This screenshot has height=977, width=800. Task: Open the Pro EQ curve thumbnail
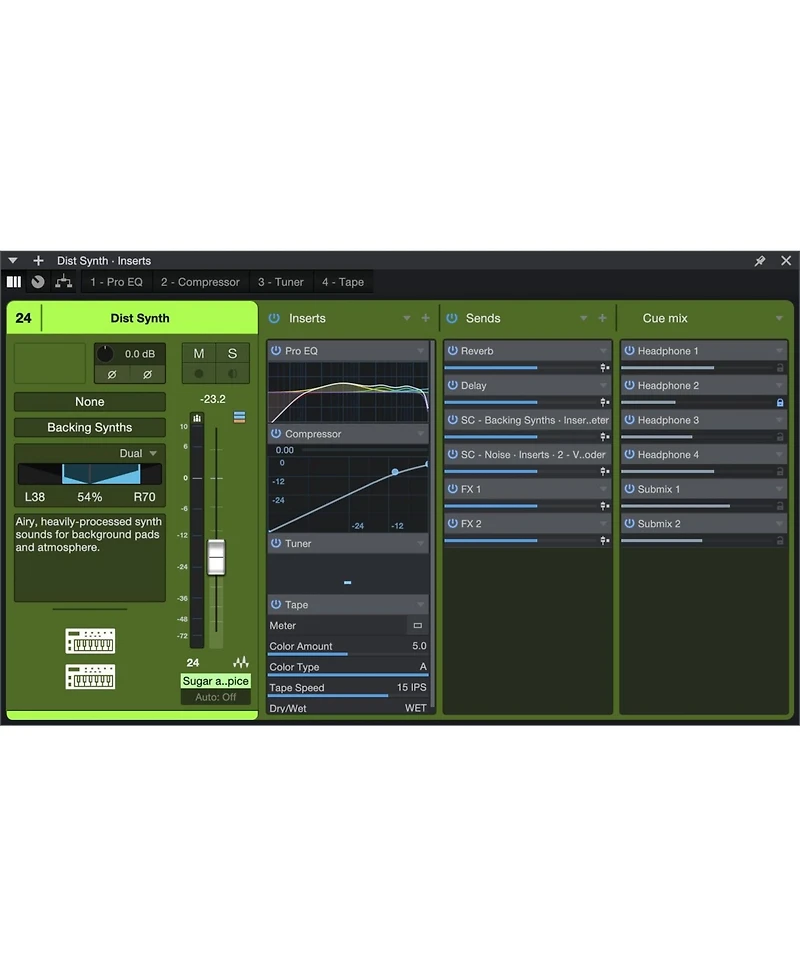click(348, 393)
